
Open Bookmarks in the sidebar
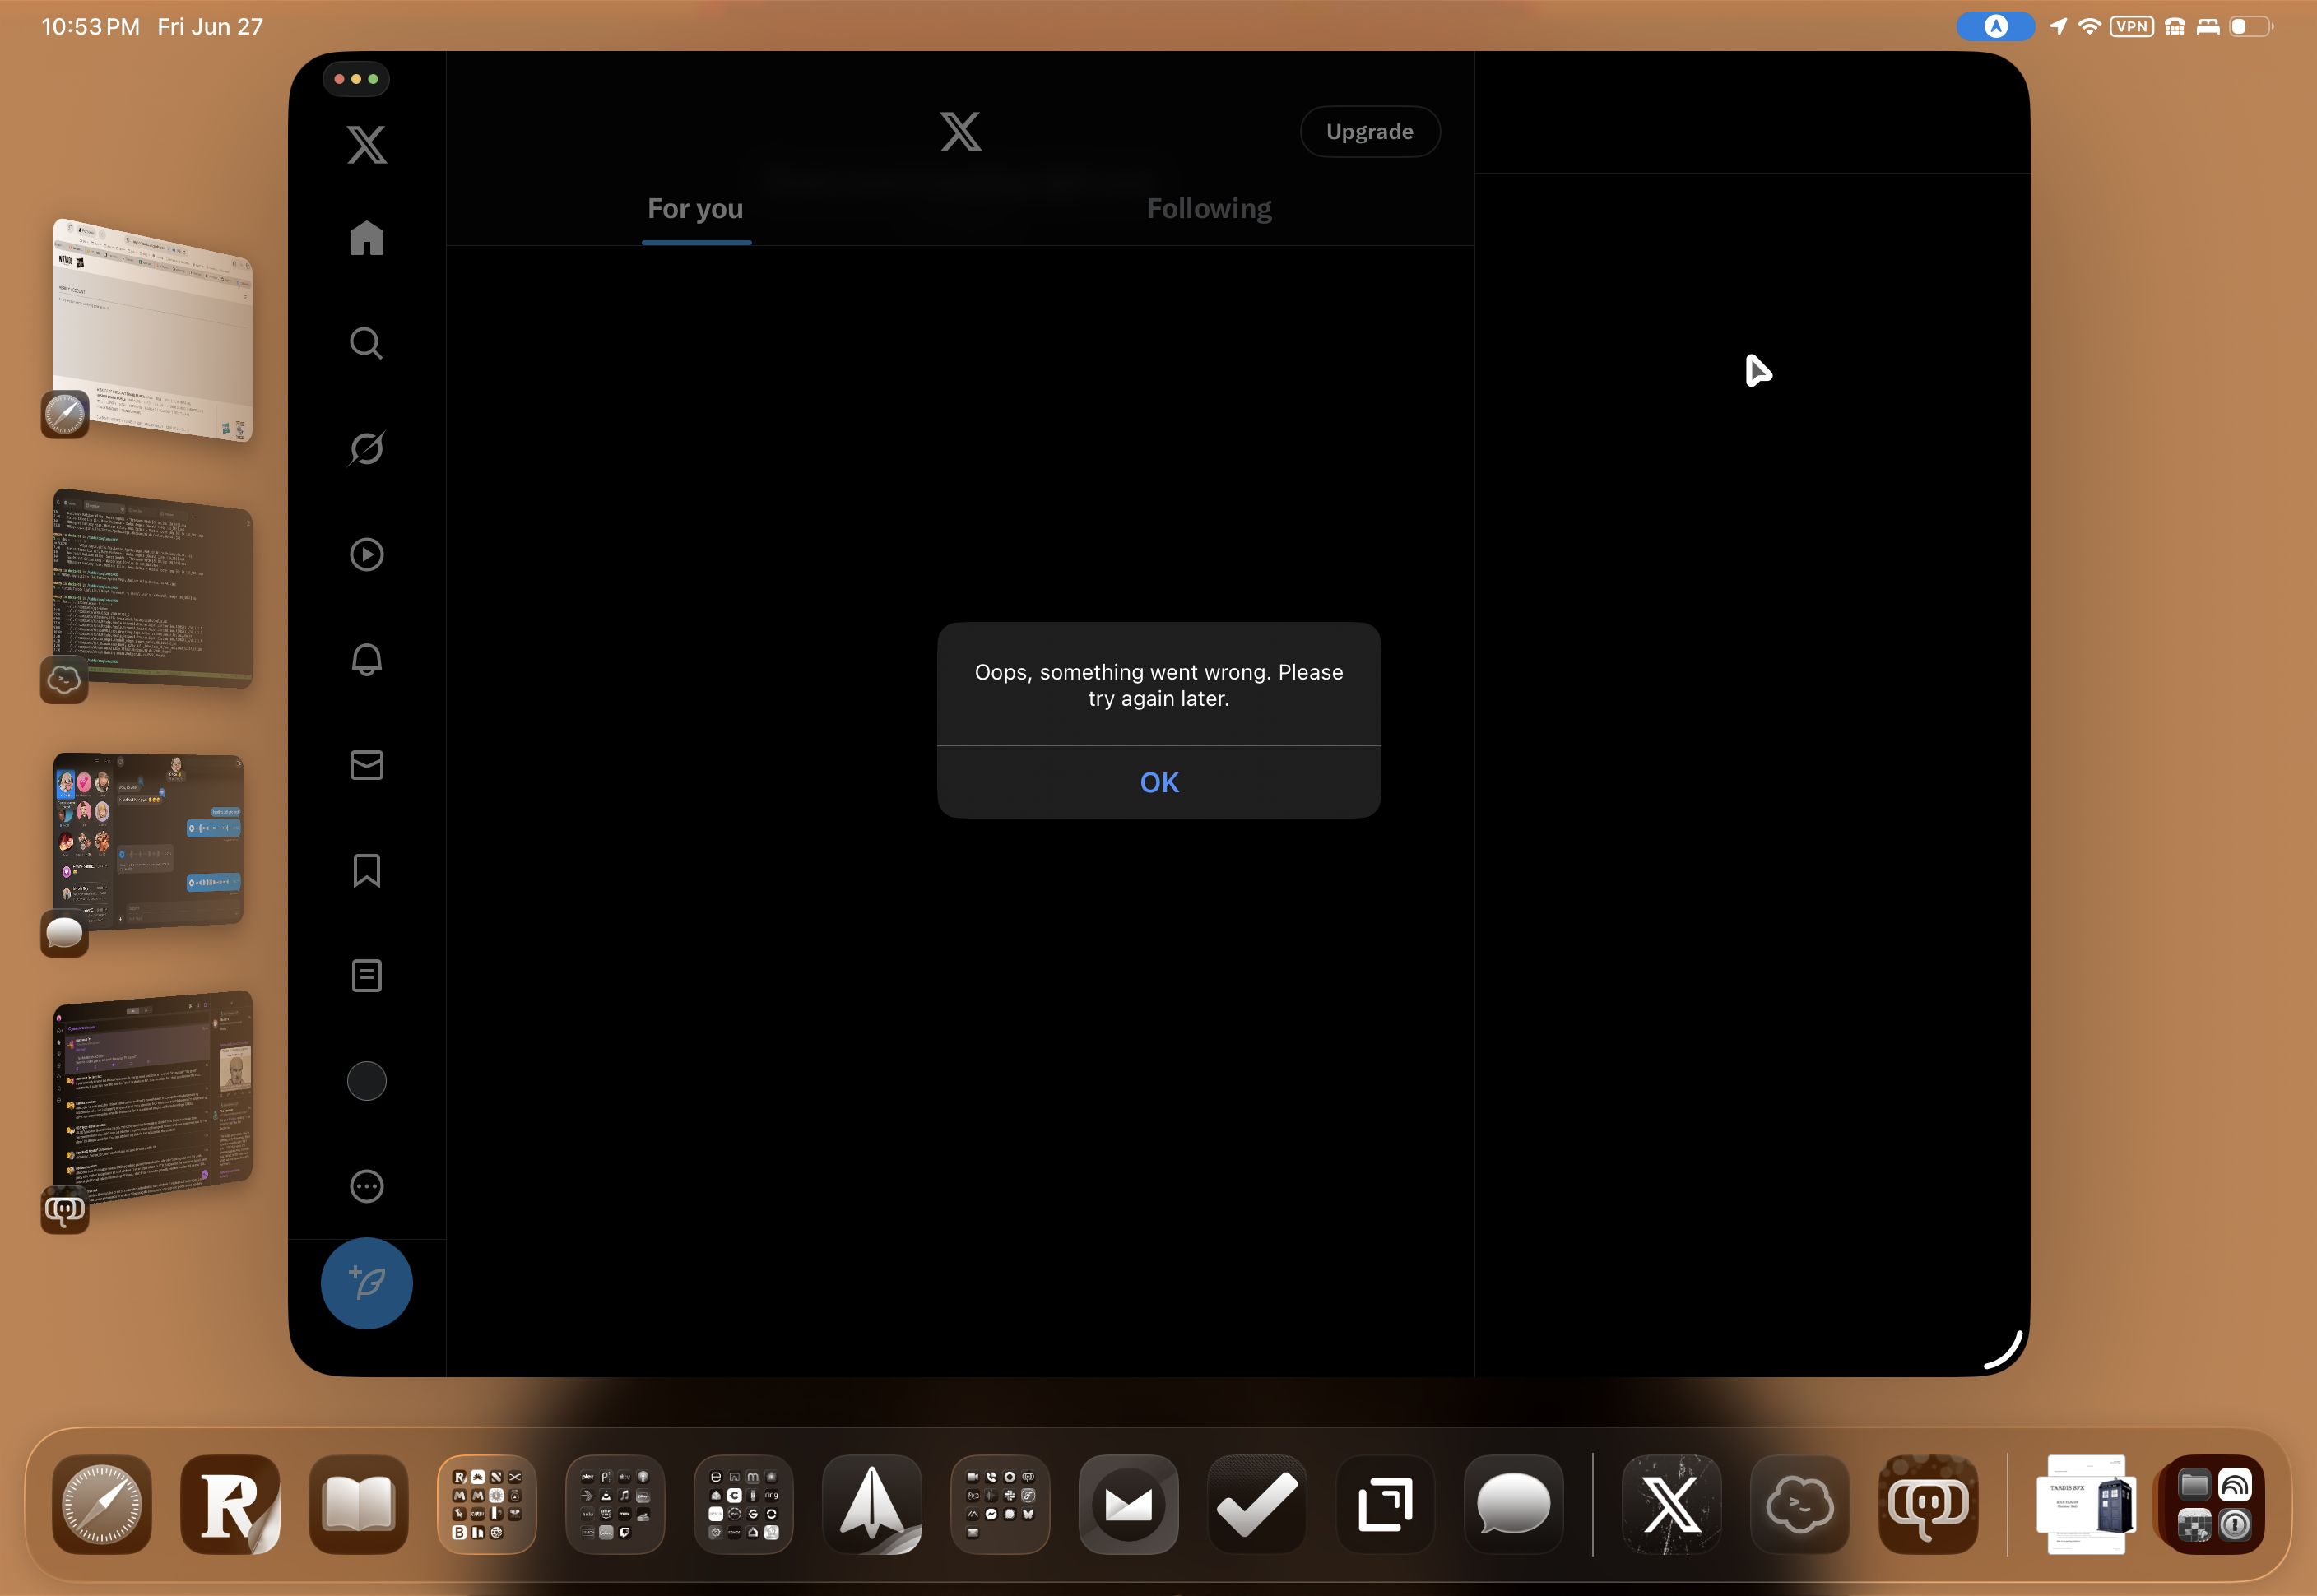367,870
